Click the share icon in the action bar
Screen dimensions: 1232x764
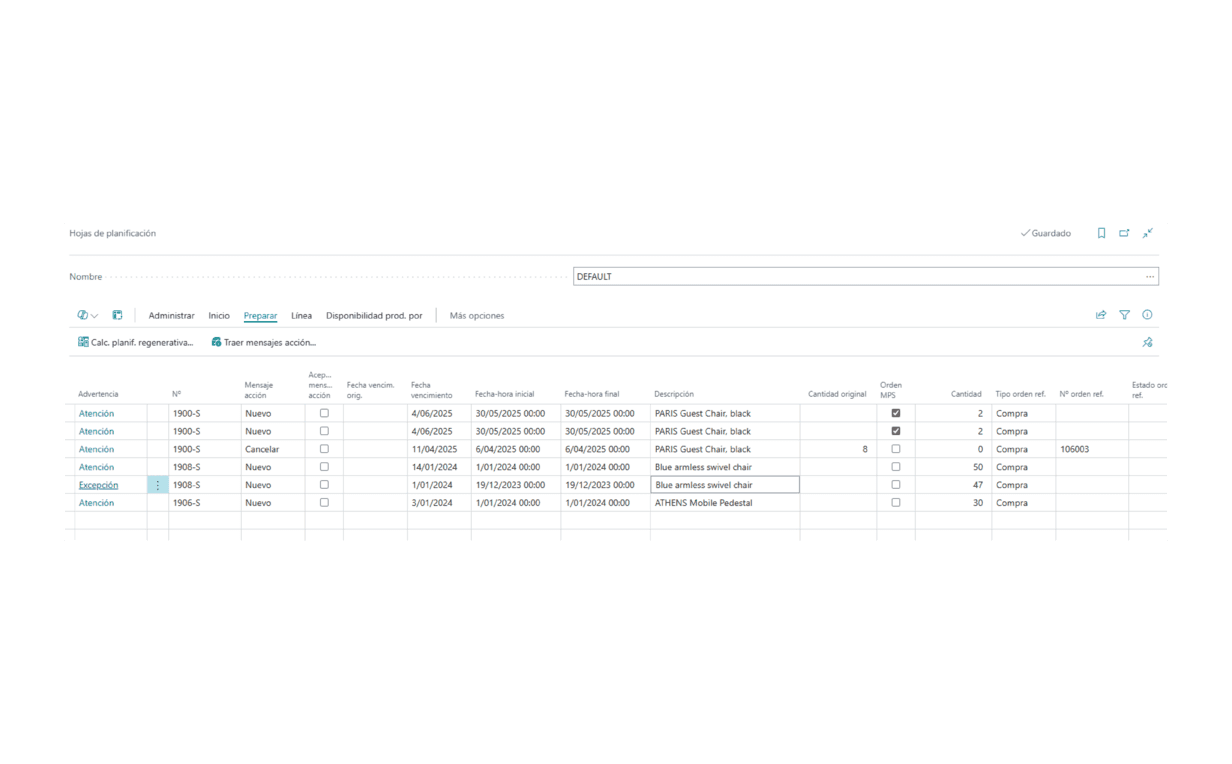click(1101, 315)
